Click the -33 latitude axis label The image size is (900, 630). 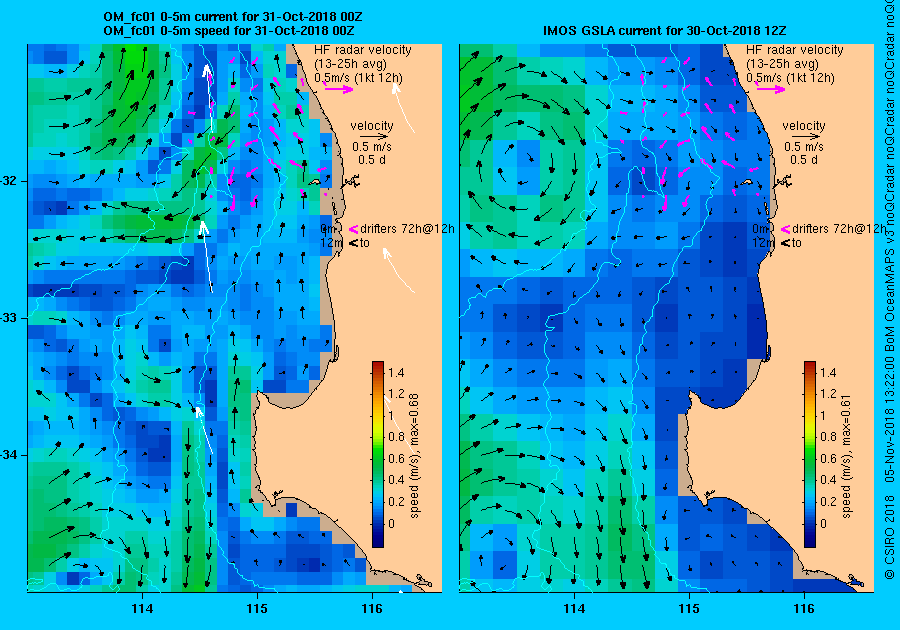tap(10, 318)
